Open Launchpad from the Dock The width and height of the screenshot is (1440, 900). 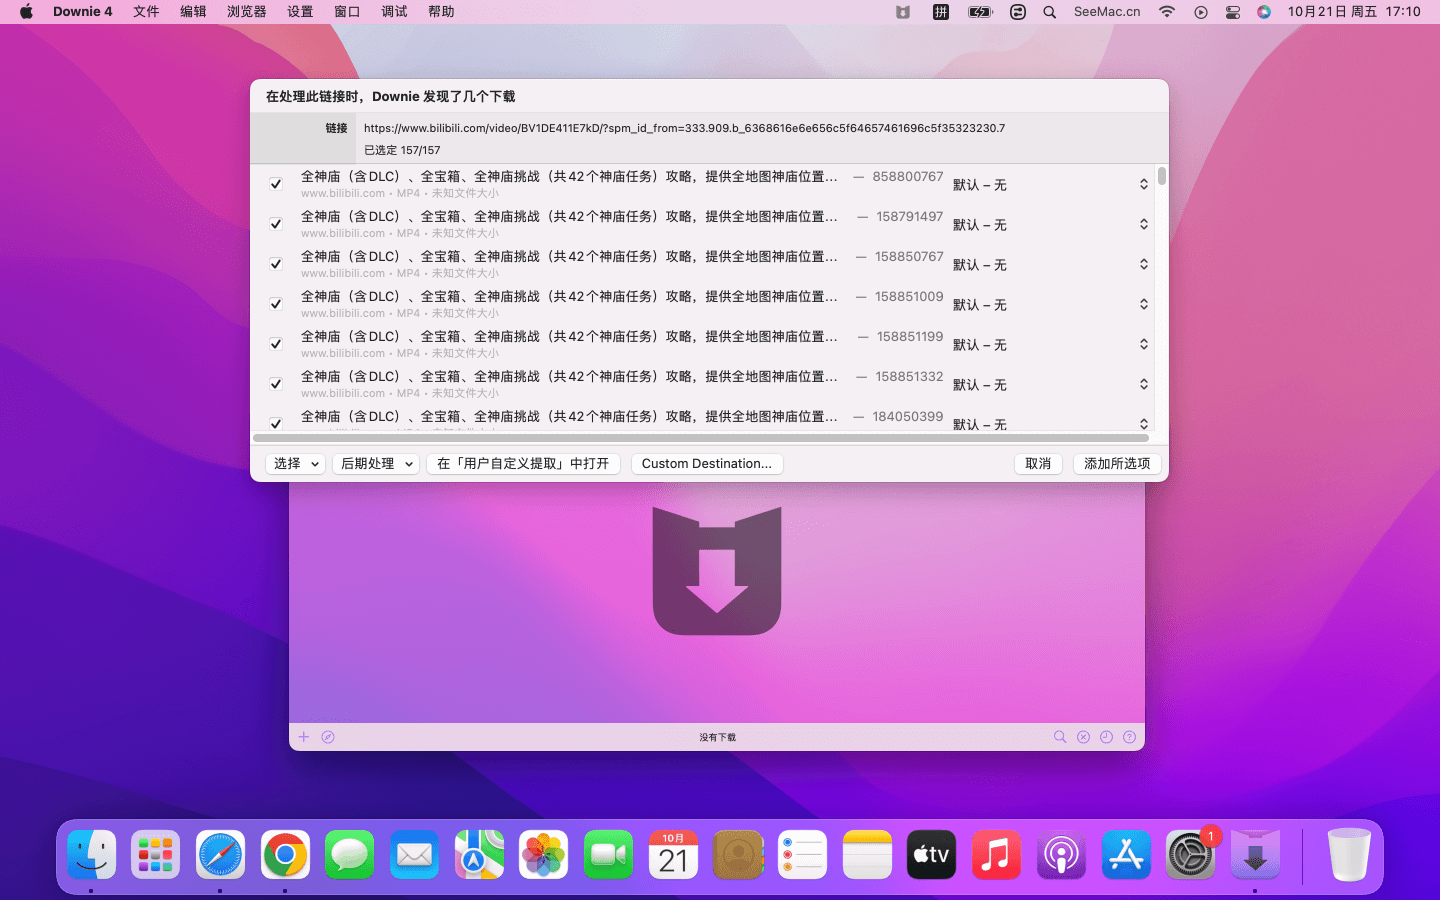[156, 855]
